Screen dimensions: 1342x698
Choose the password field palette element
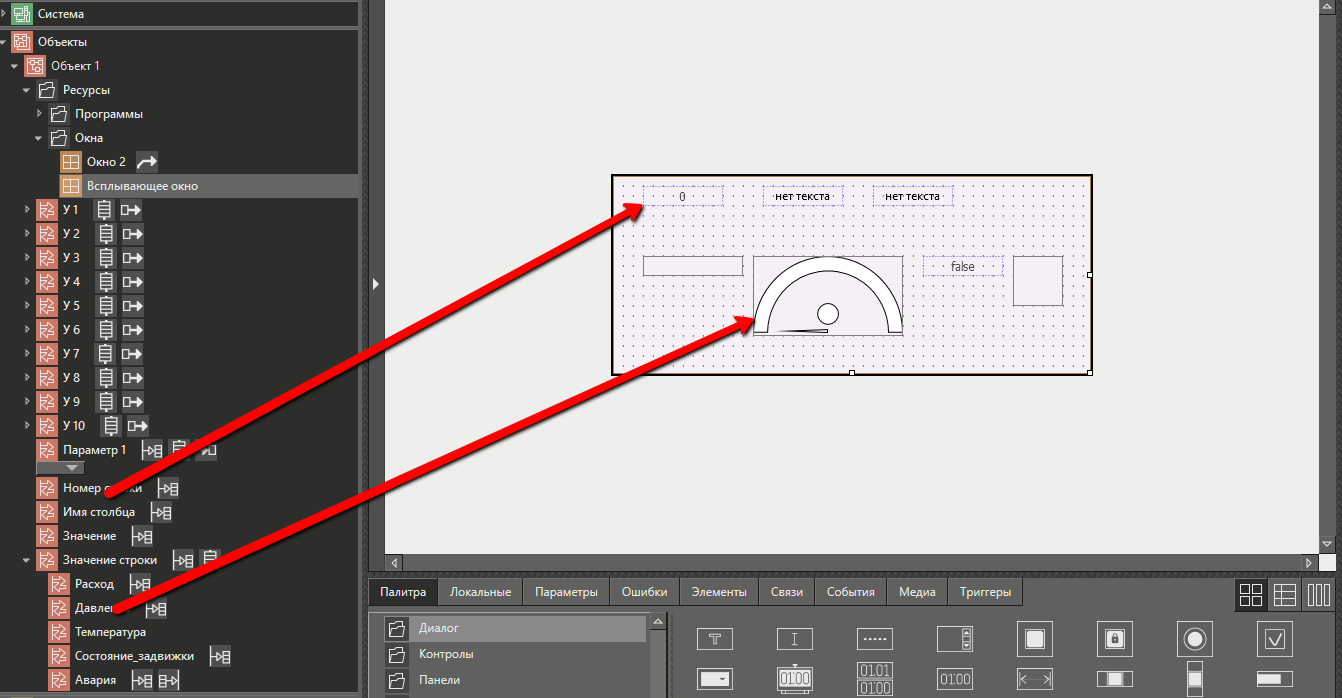coord(874,639)
